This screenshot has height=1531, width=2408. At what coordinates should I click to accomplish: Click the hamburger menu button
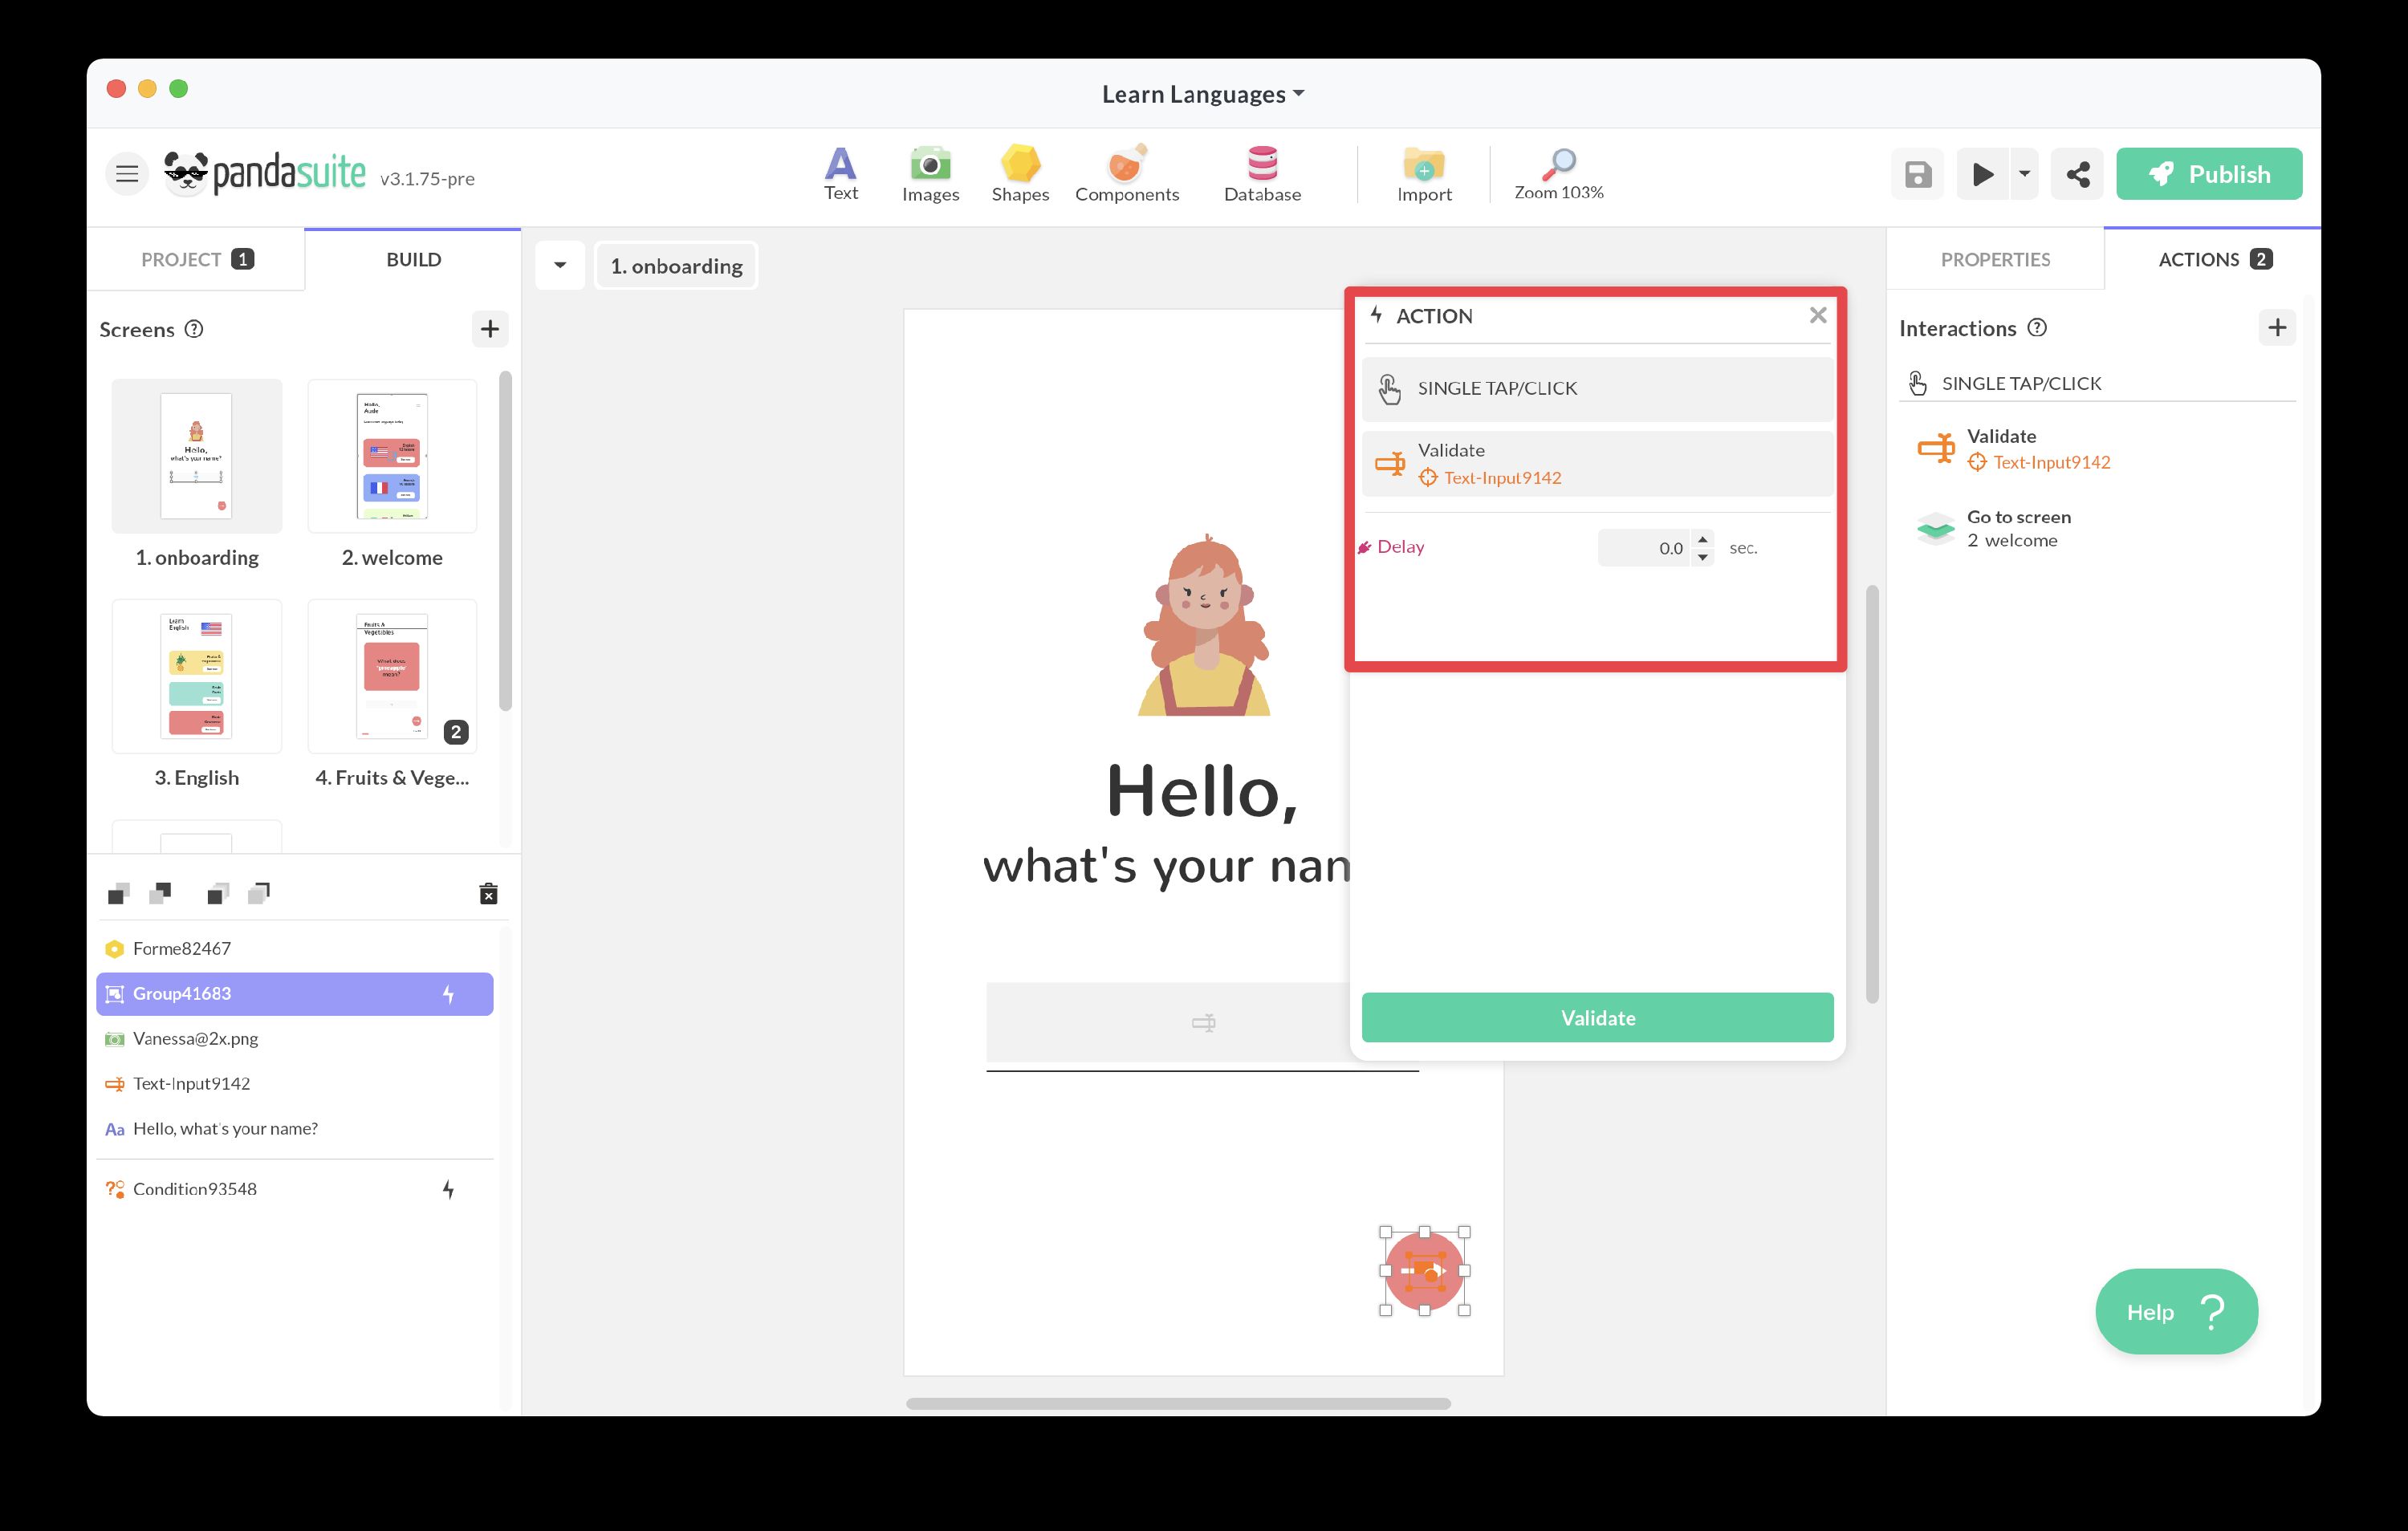point(127,175)
